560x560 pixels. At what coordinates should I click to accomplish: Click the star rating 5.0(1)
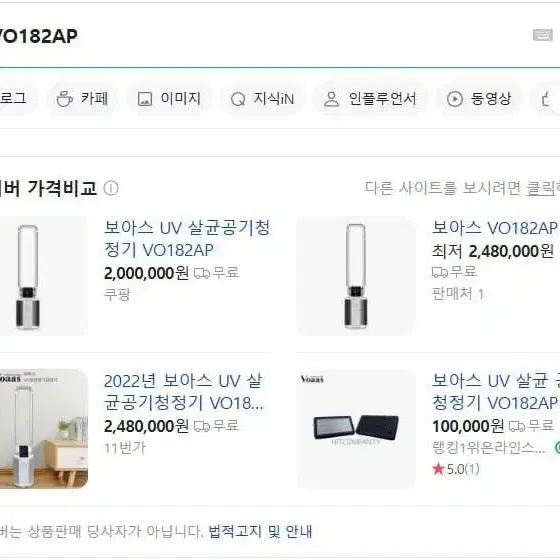tap(455, 469)
